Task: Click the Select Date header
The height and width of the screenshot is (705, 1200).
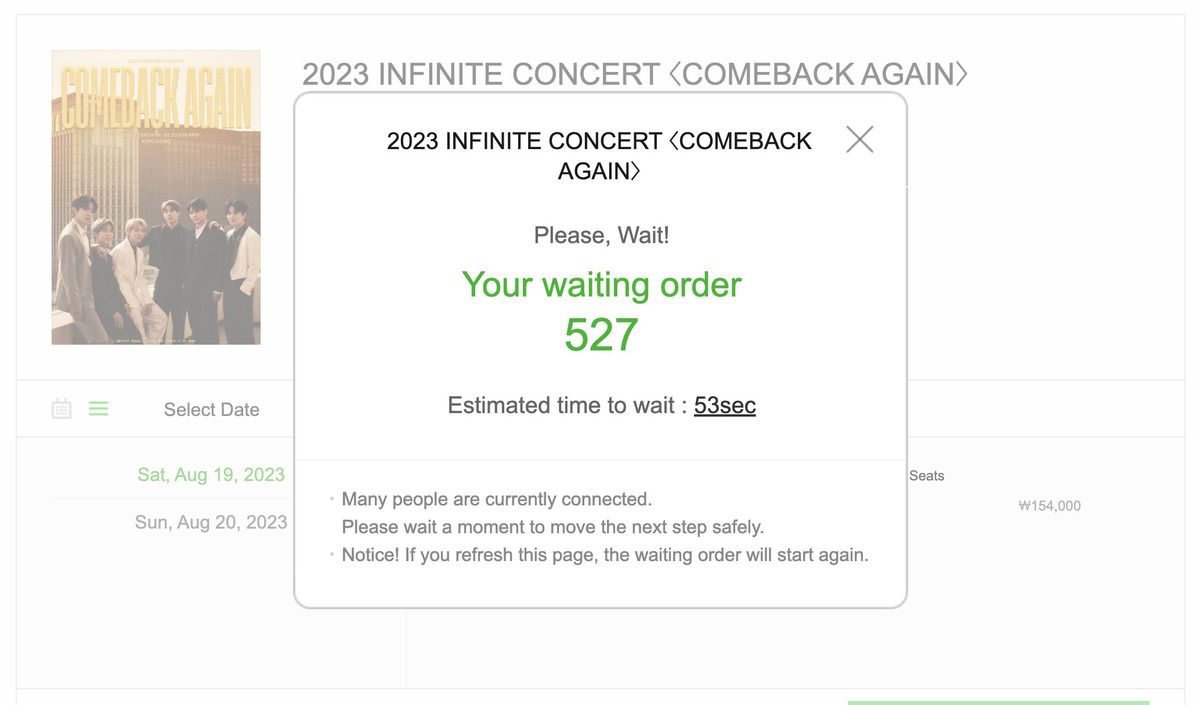Action: pos(211,409)
